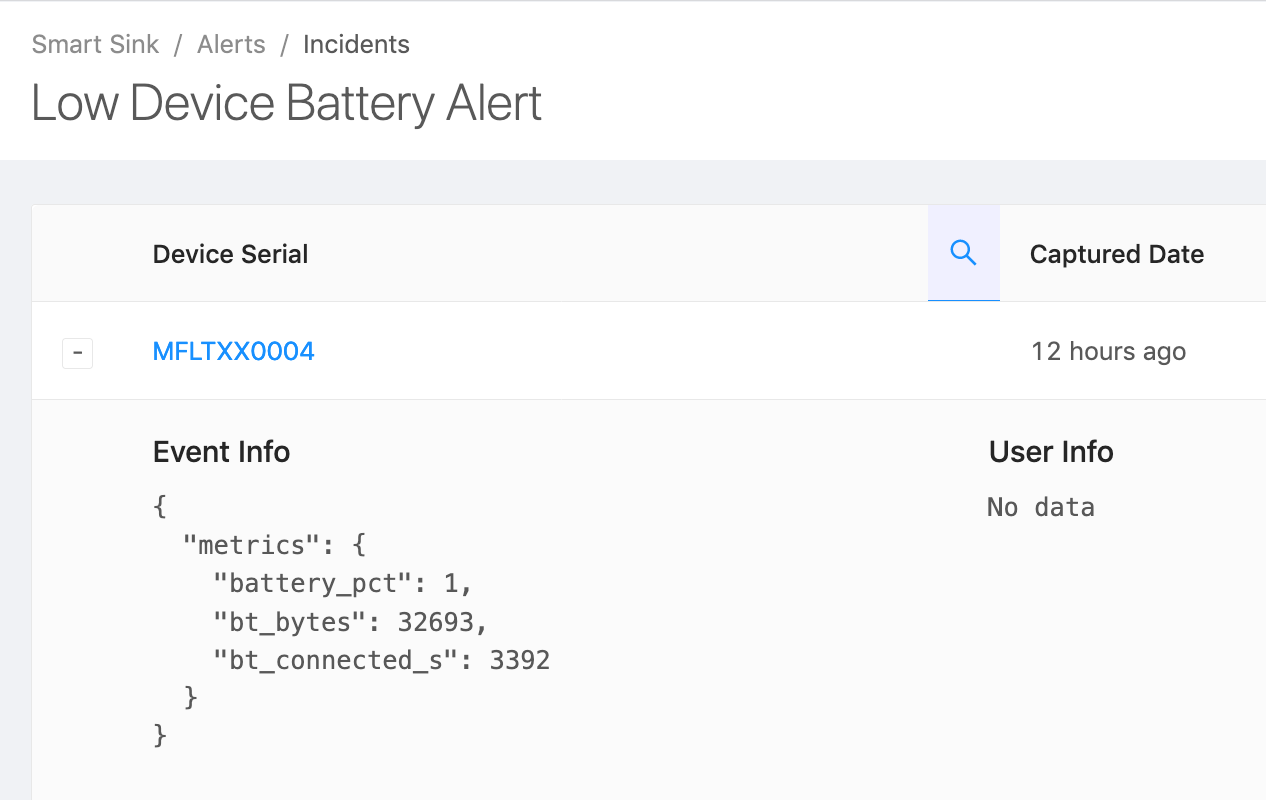Click the User Info heading
Screen dimensions: 1266x800
(x=1051, y=452)
